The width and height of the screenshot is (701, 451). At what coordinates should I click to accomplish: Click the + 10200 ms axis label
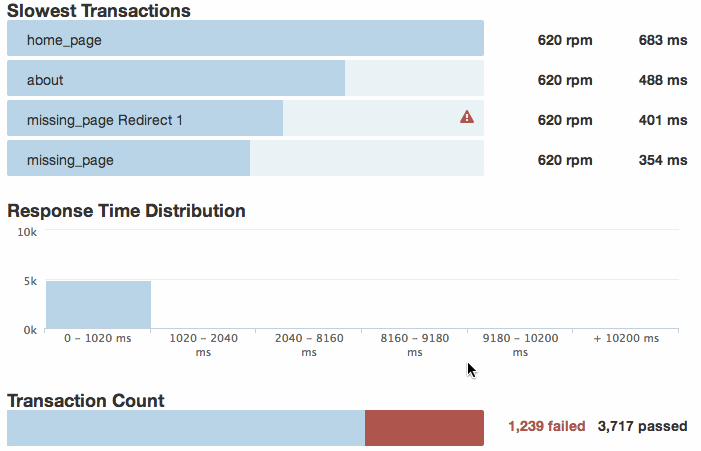tap(626, 339)
